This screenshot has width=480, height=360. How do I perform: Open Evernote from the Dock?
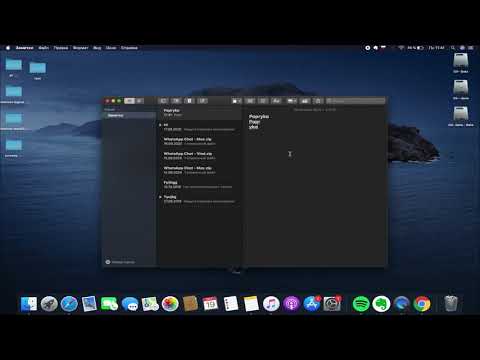(381, 304)
